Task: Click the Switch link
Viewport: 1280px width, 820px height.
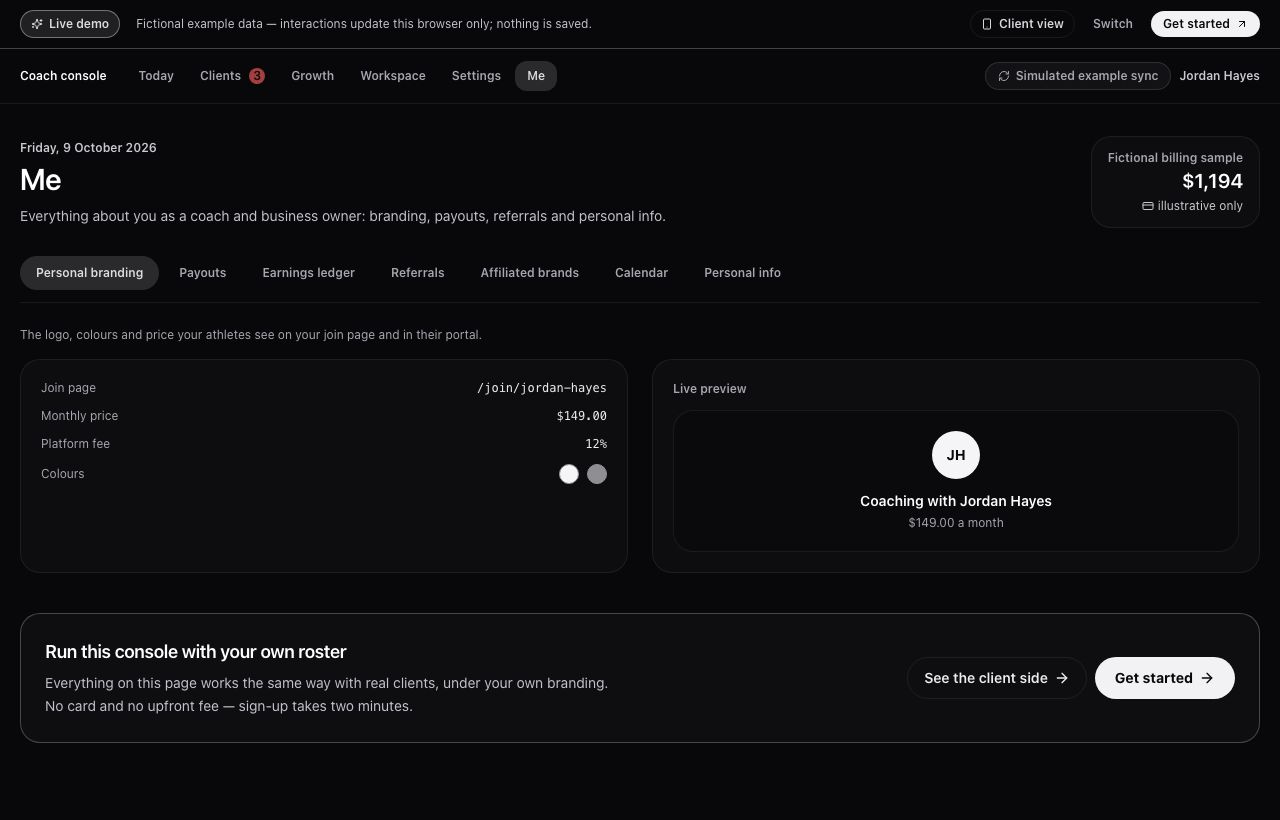Action: click(x=1113, y=24)
